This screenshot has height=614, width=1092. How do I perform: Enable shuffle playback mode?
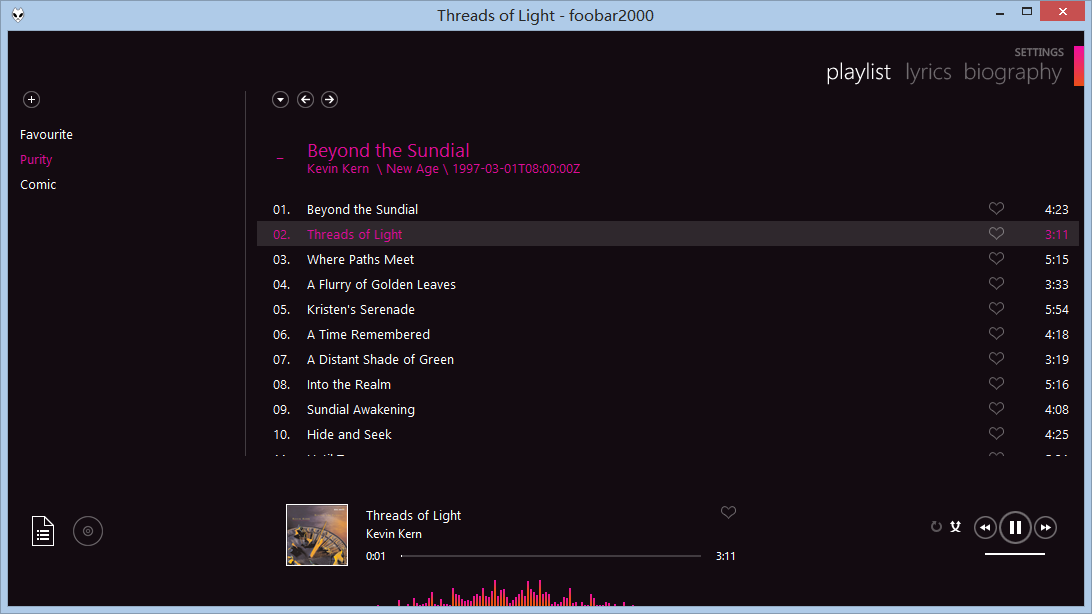click(956, 525)
